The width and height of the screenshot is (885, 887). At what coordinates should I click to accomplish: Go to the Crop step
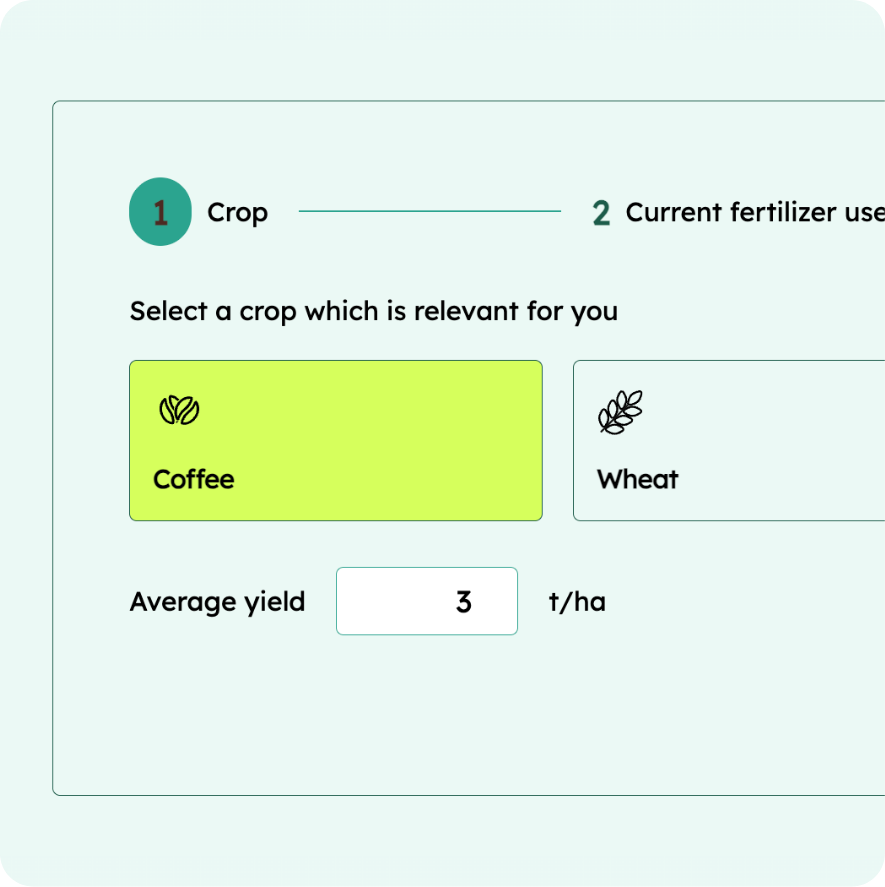[238, 213]
